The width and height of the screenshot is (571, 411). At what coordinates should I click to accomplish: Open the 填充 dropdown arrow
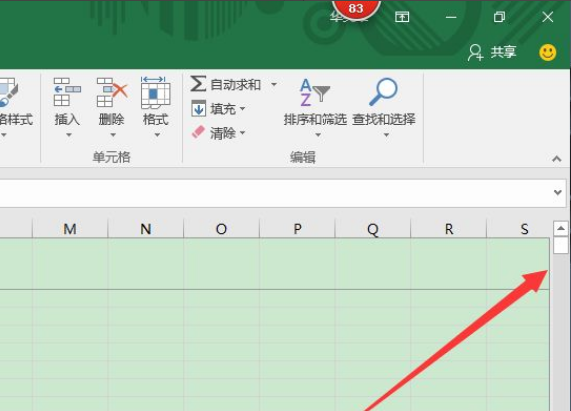[x=243, y=108]
